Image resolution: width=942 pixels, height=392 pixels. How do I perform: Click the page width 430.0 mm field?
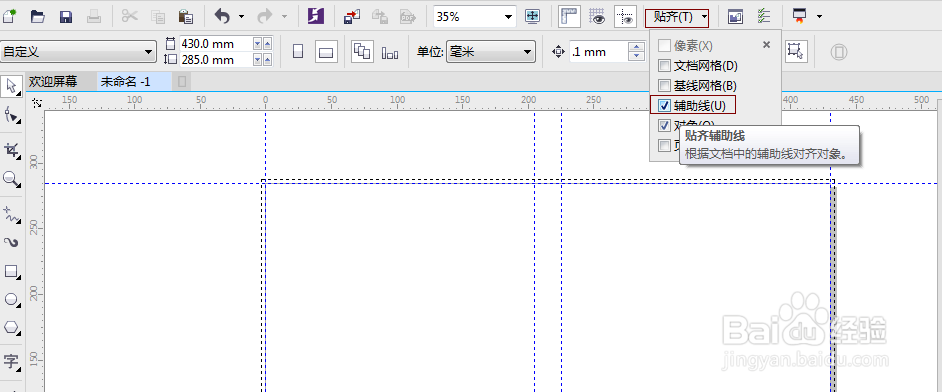tap(215, 44)
